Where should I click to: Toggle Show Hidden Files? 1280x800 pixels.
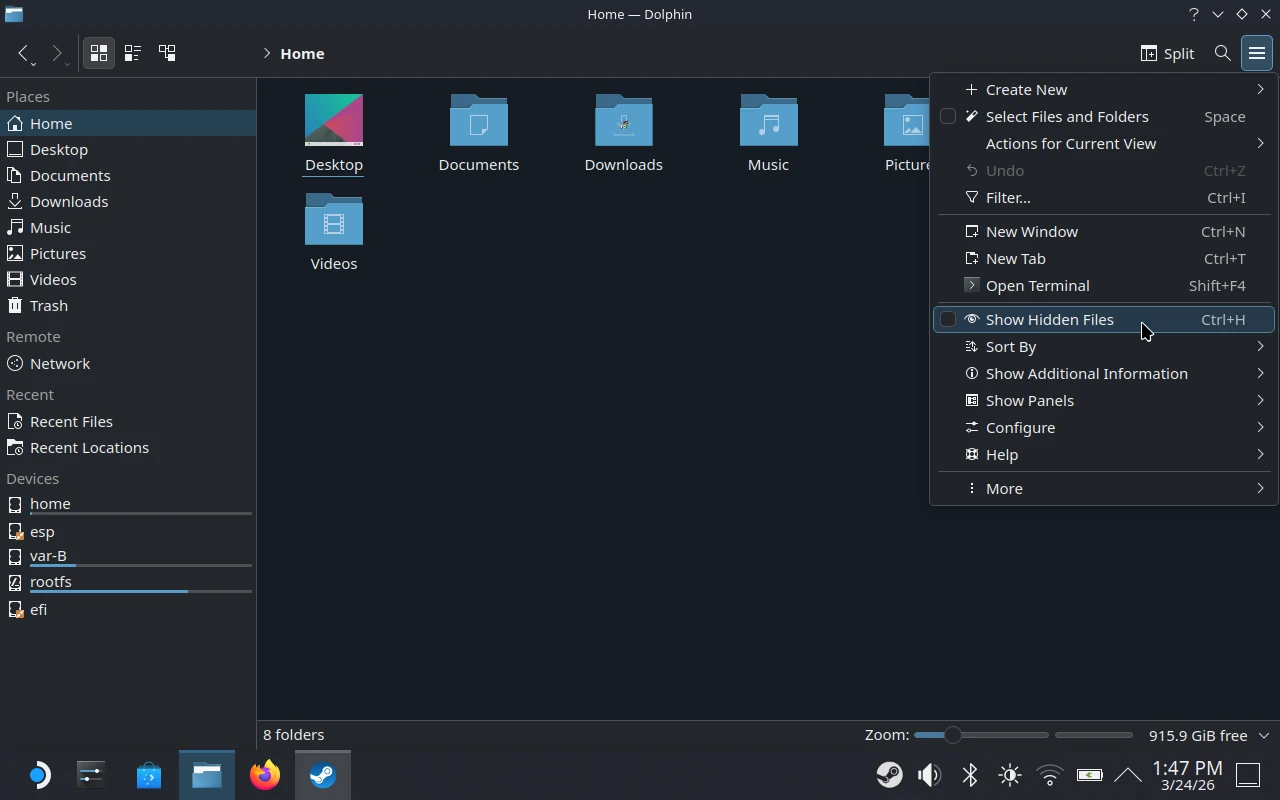(1049, 319)
